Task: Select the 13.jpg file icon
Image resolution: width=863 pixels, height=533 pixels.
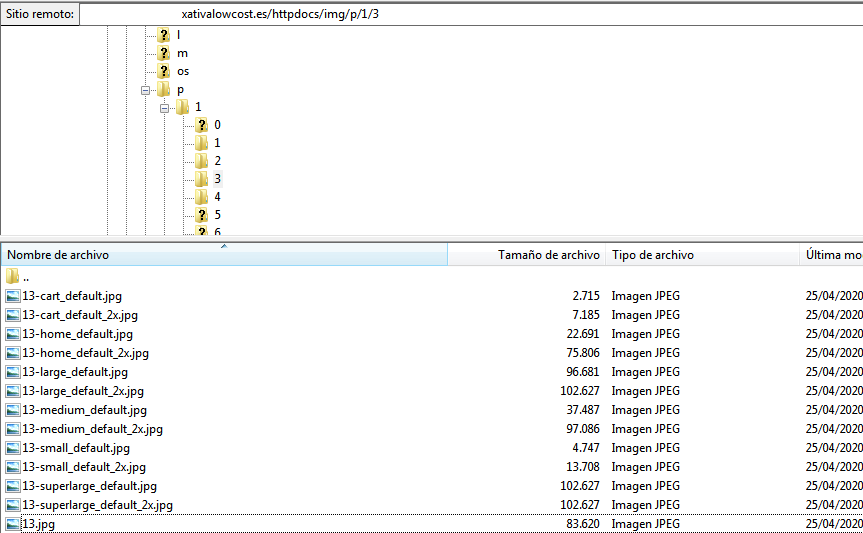Action: point(13,524)
